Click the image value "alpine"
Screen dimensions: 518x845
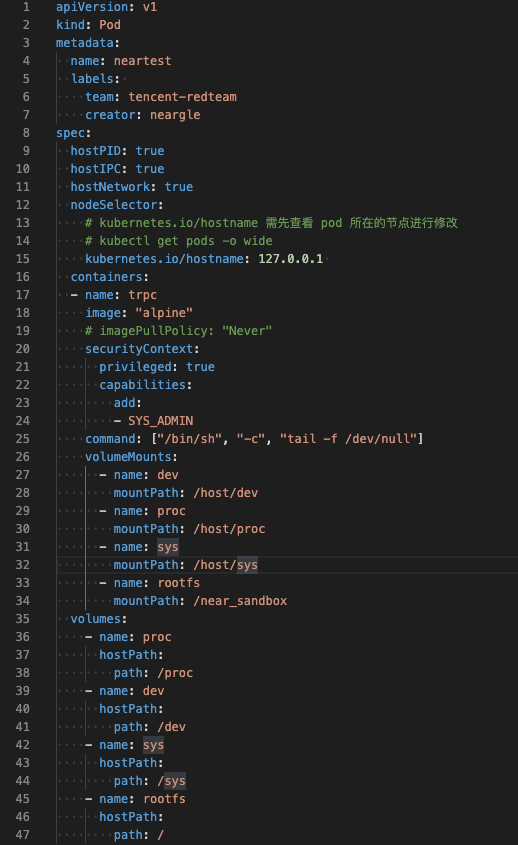coord(164,313)
